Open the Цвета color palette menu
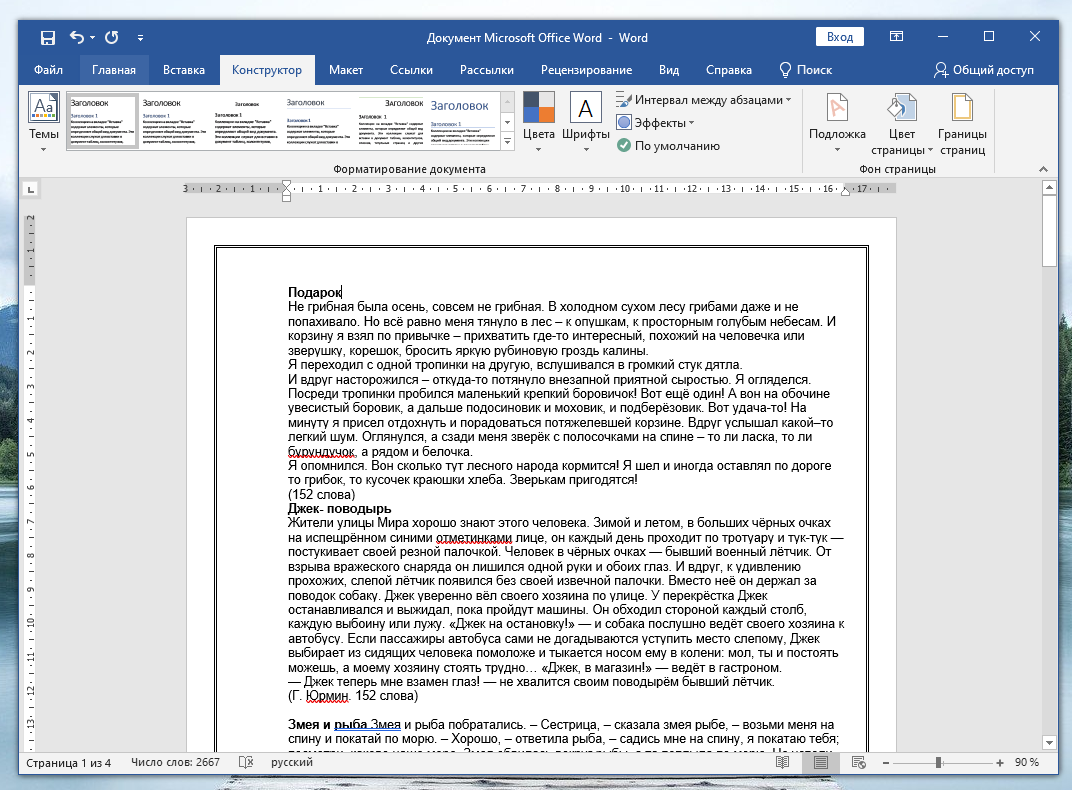Image resolution: width=1072 pixels, height=790 pixels. click(x=539, y=122)
